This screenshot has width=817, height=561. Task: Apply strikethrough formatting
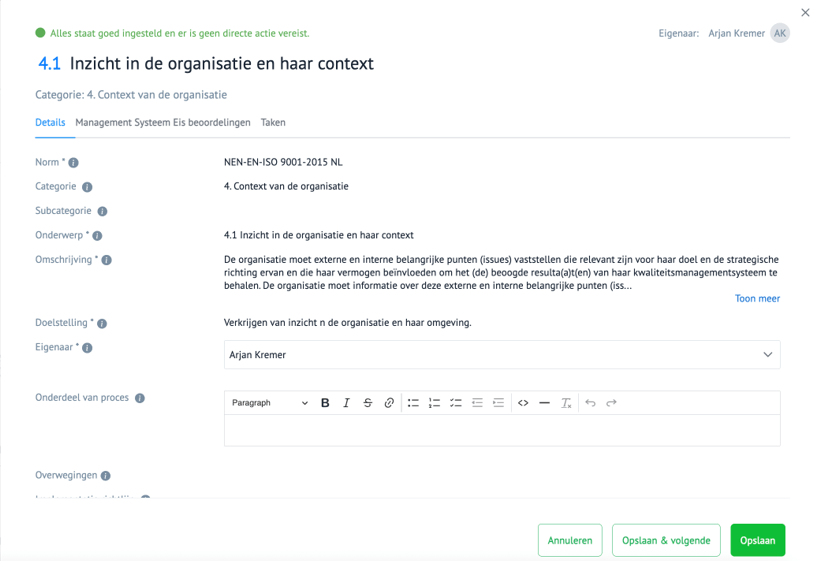pyautogui.click(x=368, y=403)
